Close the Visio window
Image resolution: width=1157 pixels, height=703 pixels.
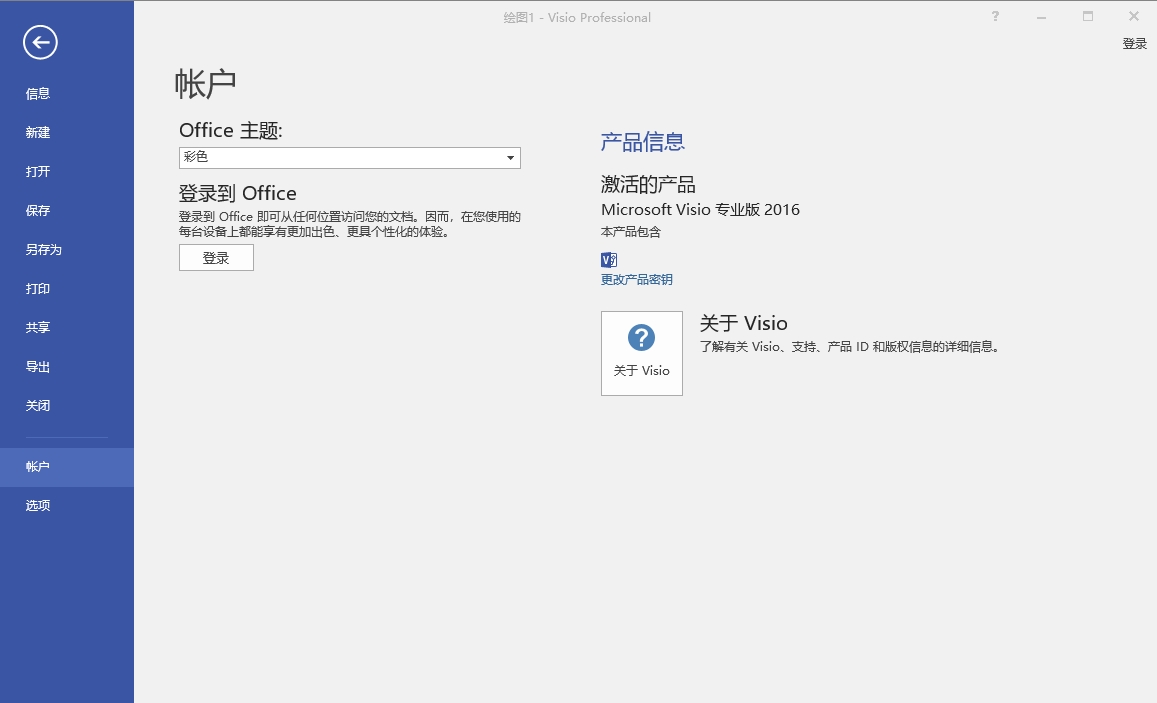pos(1134,17)
